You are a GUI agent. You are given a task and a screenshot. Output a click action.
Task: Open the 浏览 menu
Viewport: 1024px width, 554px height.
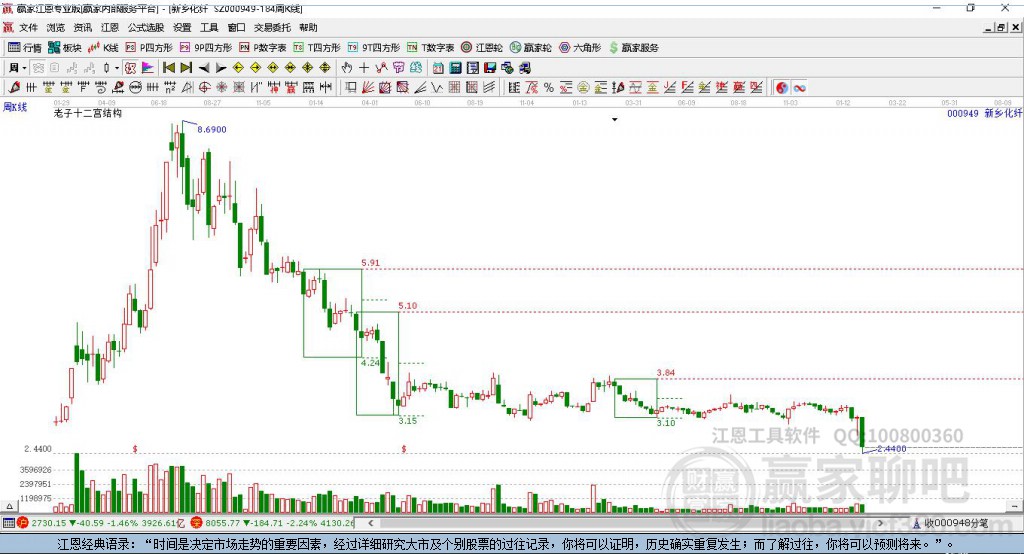(56, 27)
